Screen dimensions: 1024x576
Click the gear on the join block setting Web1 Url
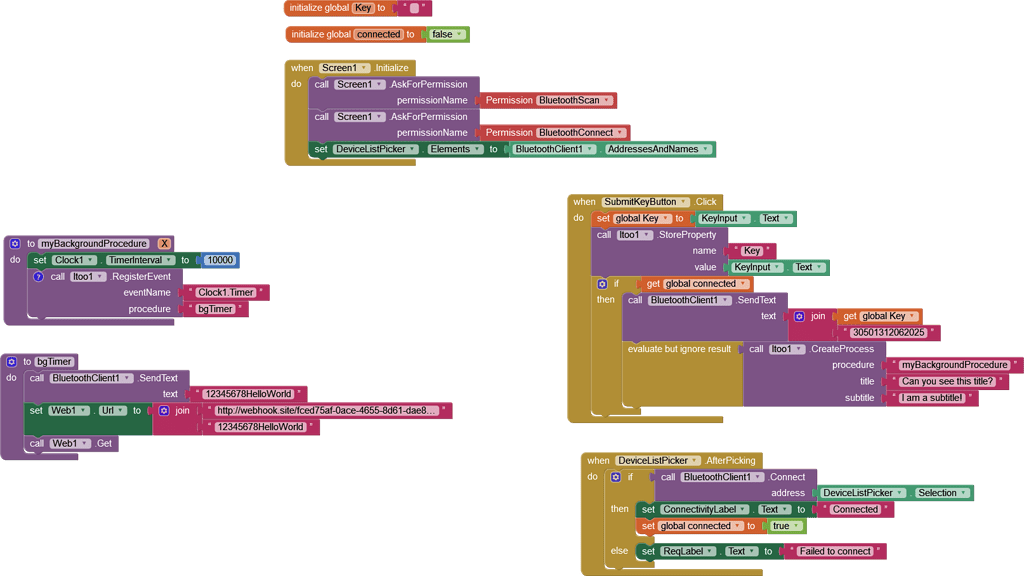coord(164,410)
